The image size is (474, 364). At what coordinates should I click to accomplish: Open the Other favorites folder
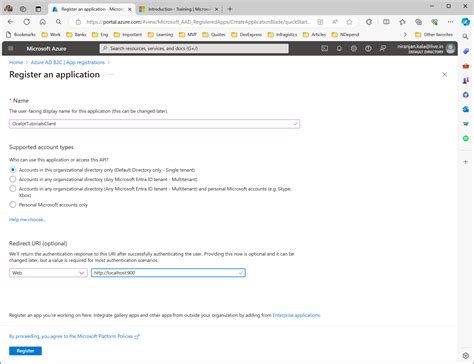pos(434,34)
